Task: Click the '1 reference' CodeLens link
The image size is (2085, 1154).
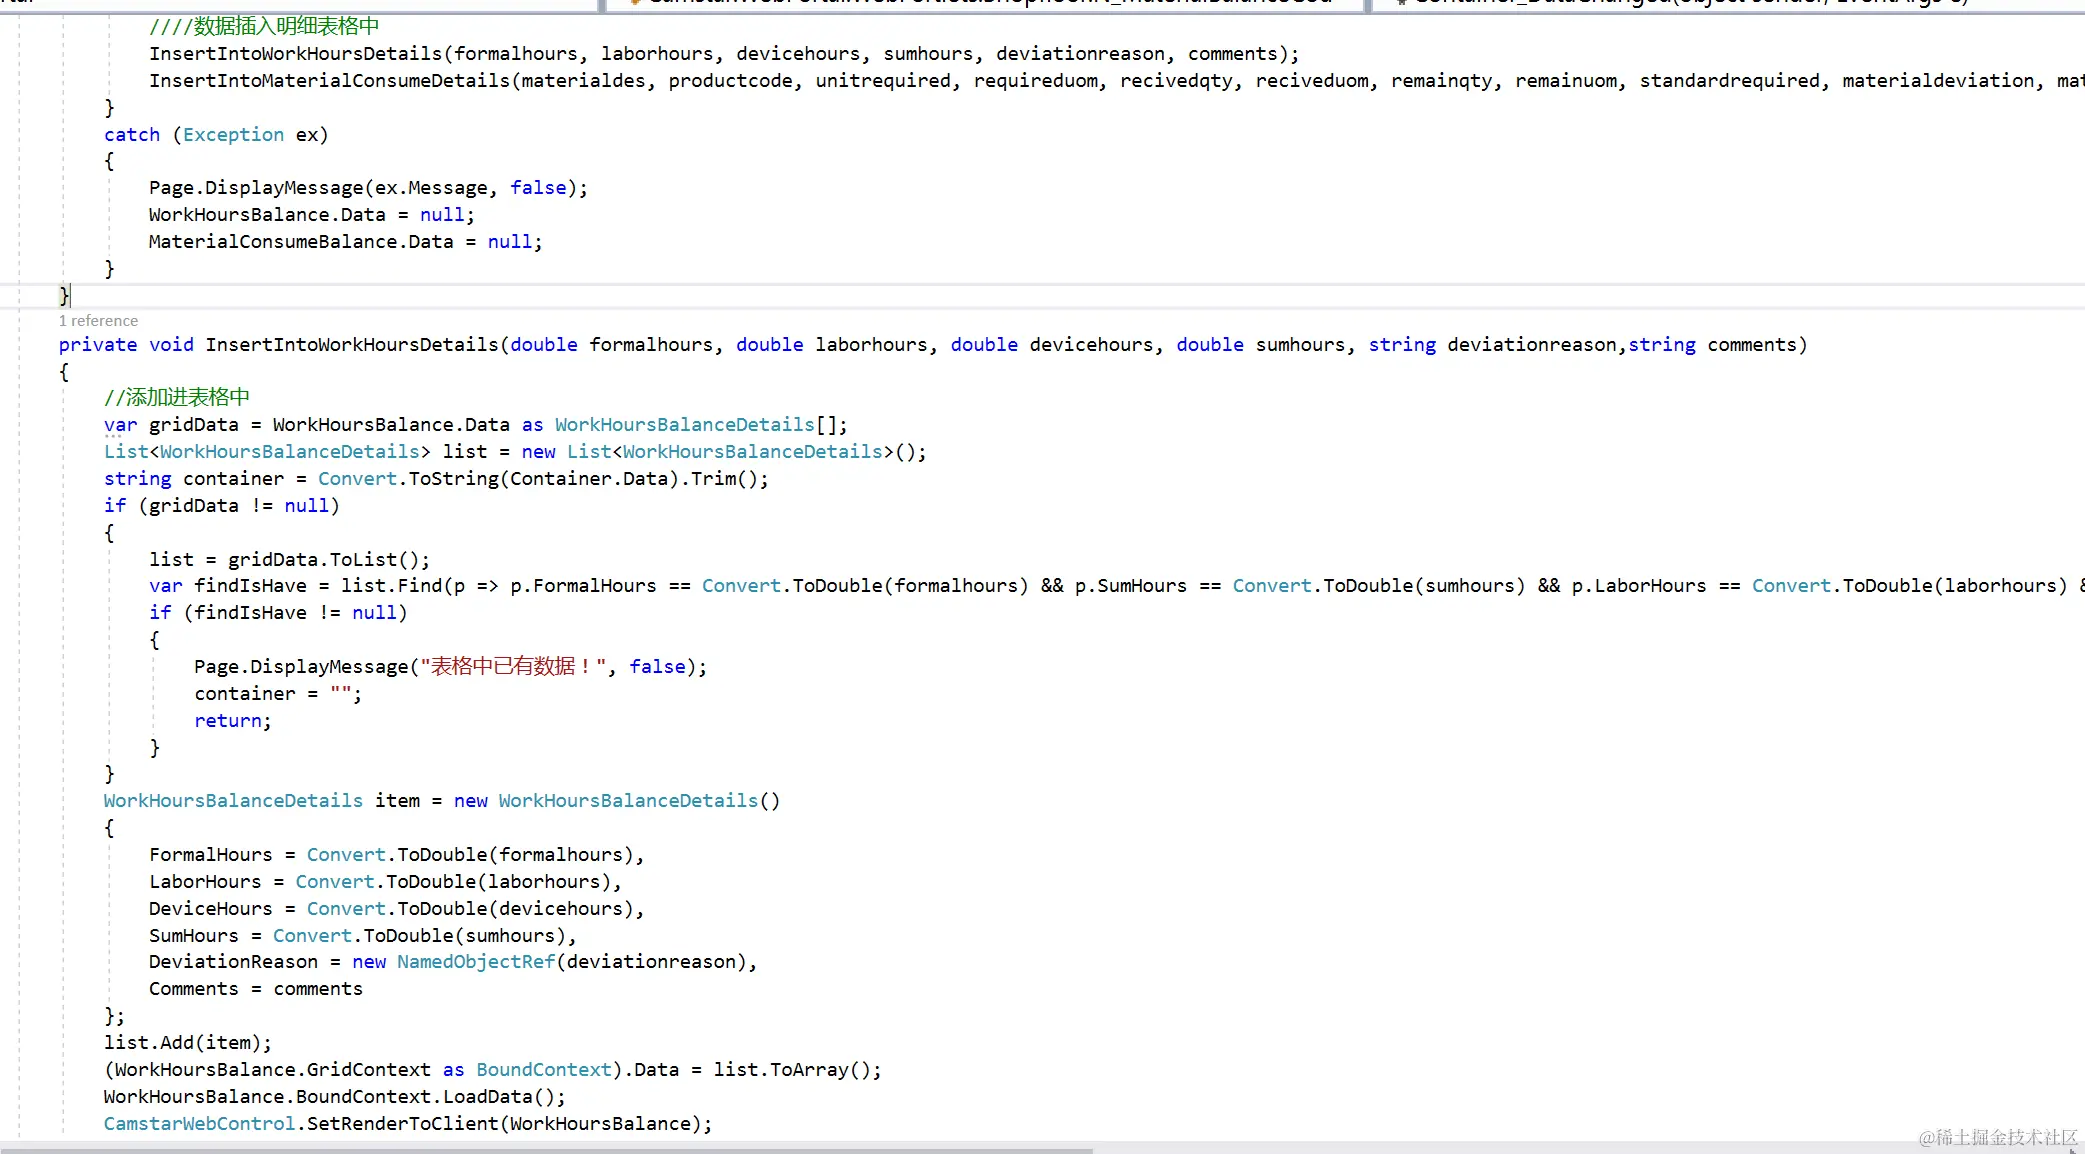Action: (98, 321)
